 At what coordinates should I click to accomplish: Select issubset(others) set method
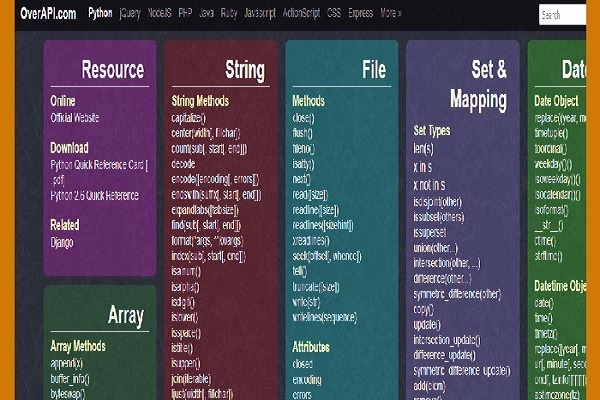439,217
